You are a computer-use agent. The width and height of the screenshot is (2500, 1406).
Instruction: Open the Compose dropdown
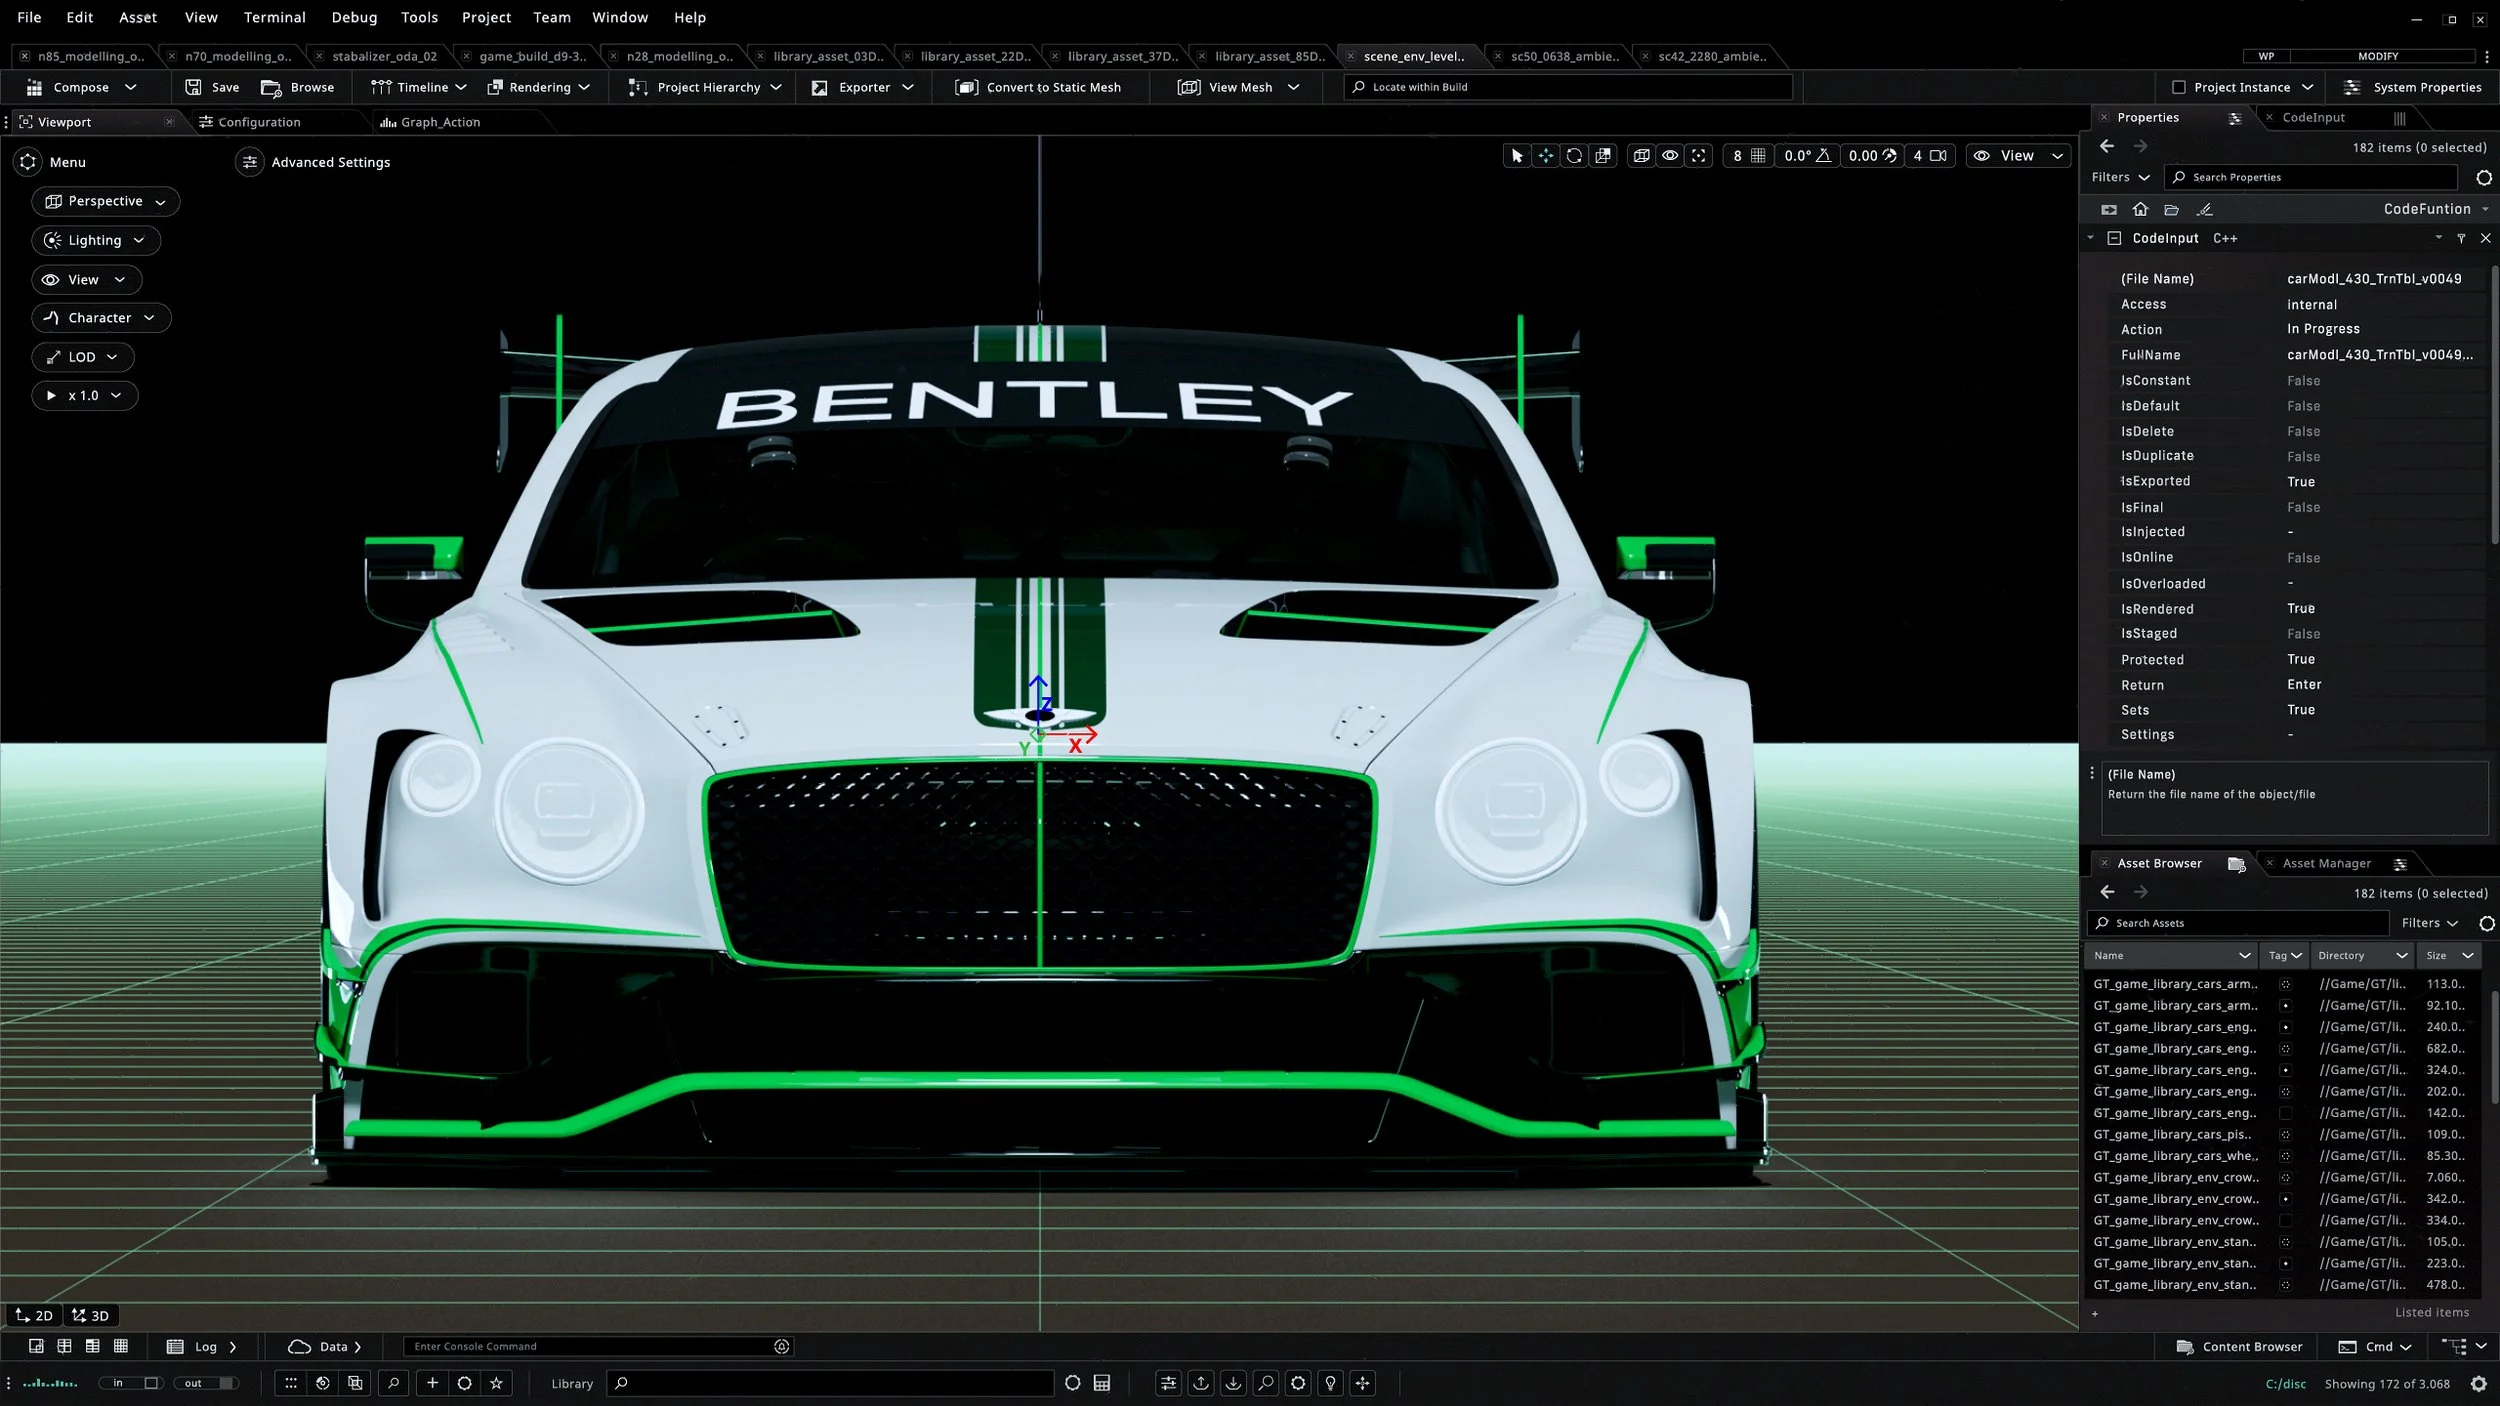(x=81, y=87)
